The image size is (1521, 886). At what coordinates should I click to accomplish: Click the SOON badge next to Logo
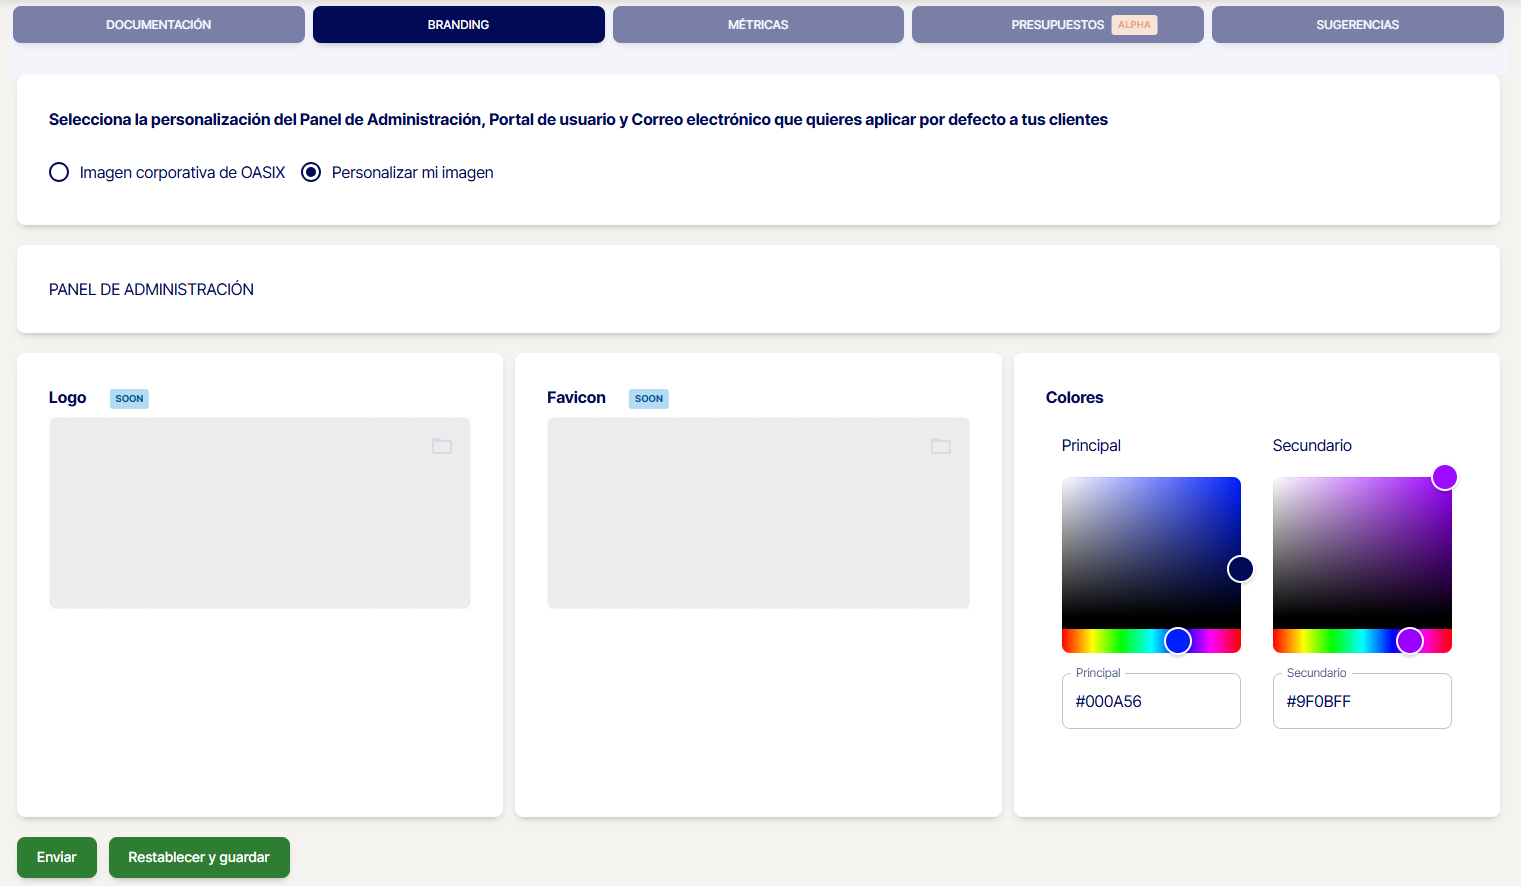[x=129, y=399]
